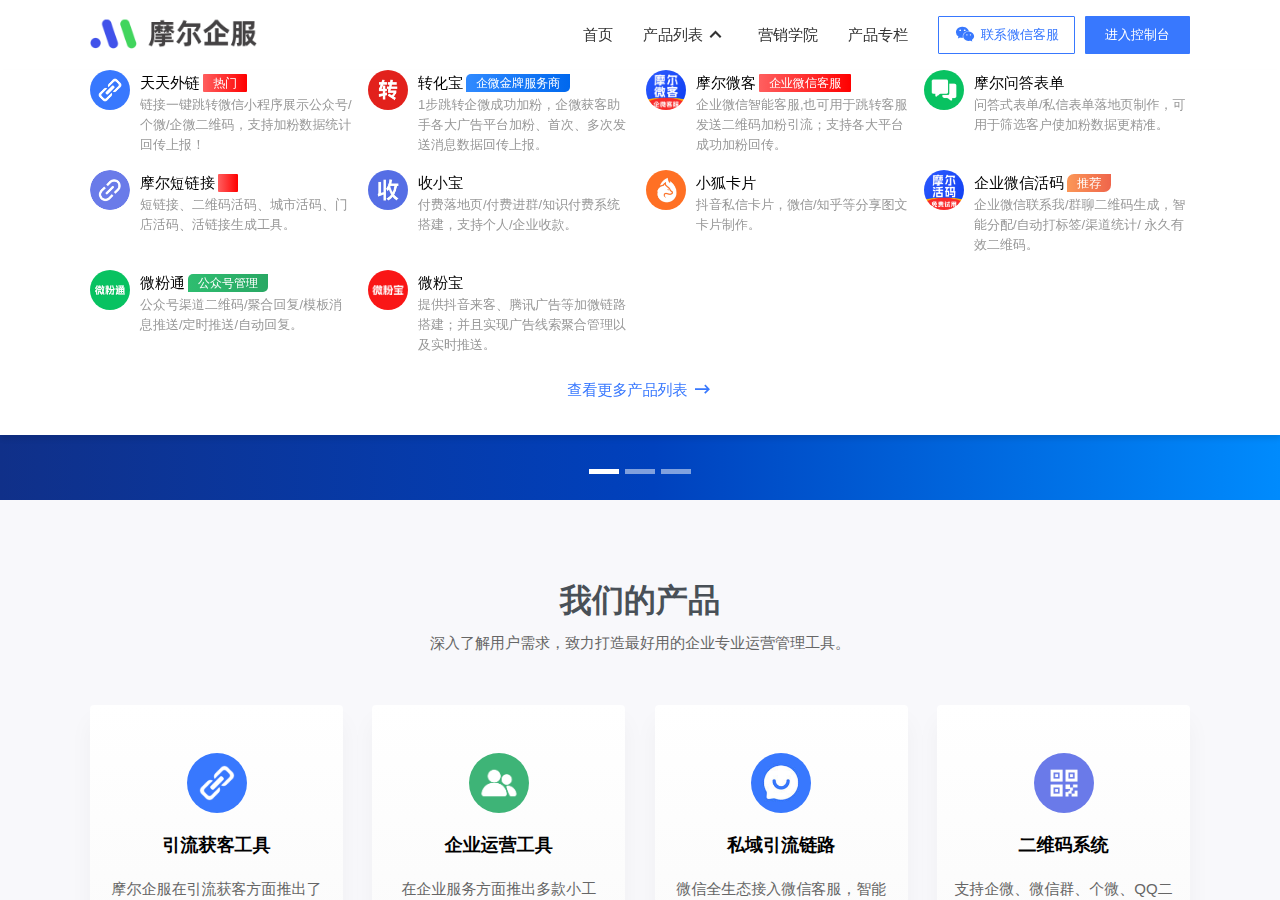Click the 微粉宝 red icon
Screen dimensions: 1280x900
388,290
